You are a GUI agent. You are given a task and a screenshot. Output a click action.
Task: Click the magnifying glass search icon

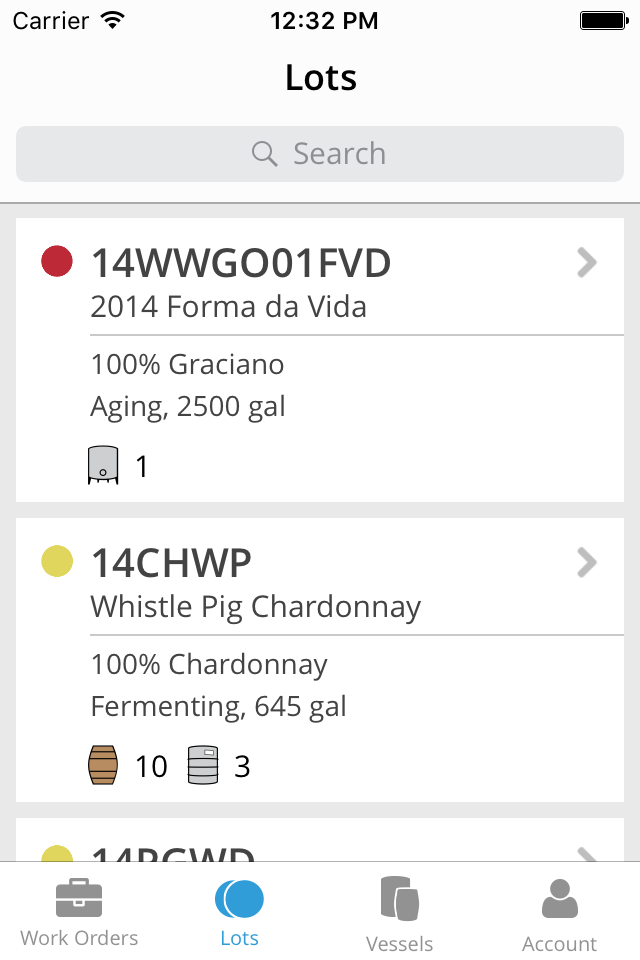[x=265, y=154]
